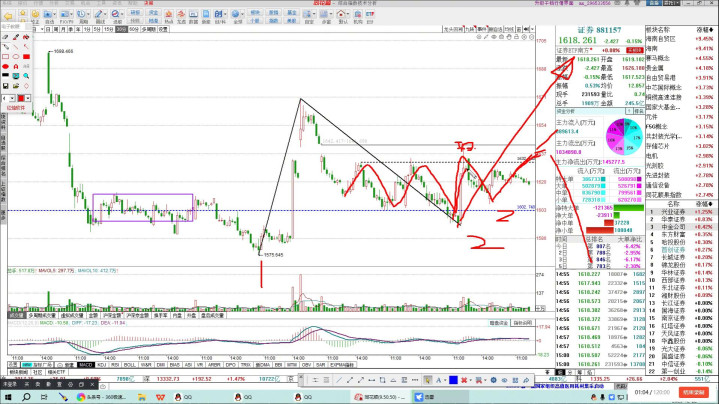This screenshot has height=404, width=719.
Task: Pick the filled red ellipse tool
Action: [x=6, y=66]
